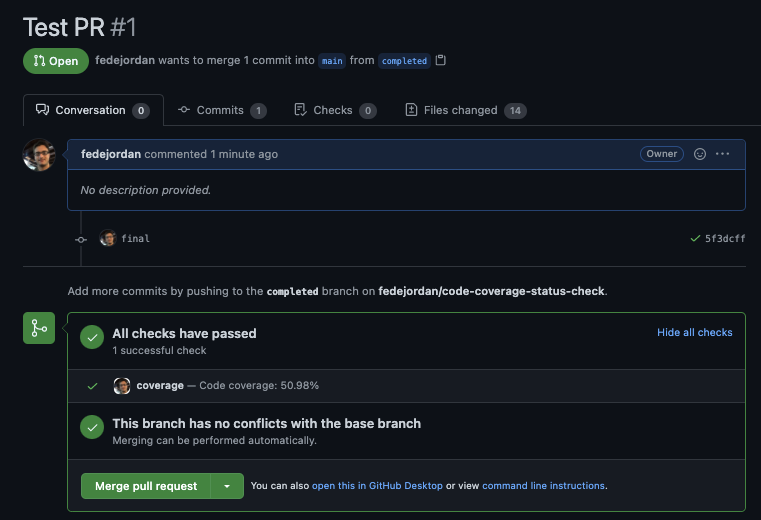Click the Merge pull request button
This screenshot has height=520, width=761.
[146, 486]
